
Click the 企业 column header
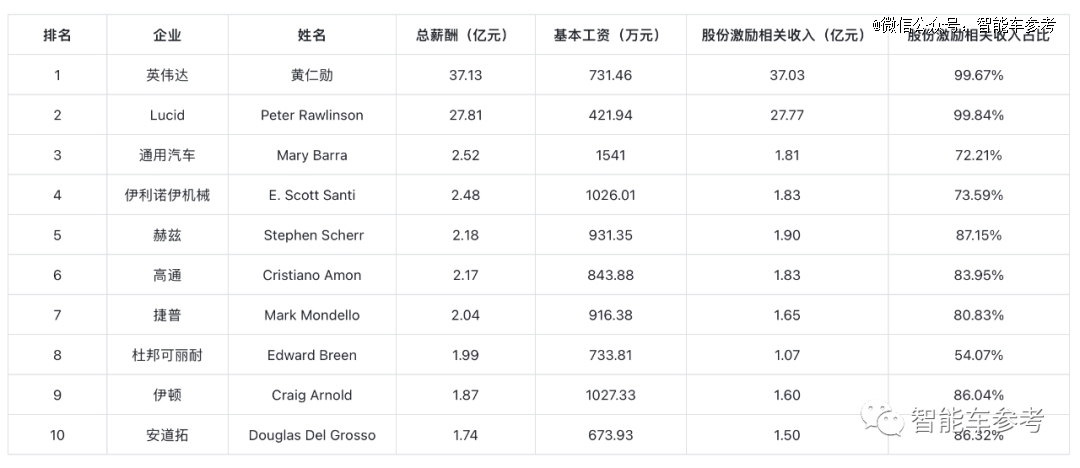167,35
